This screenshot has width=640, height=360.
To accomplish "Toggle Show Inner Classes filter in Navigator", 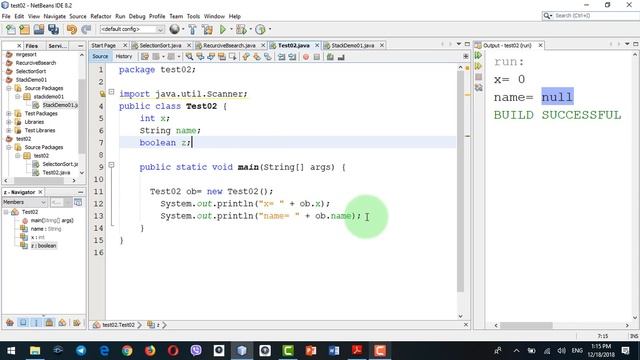I will click(62, 323).
